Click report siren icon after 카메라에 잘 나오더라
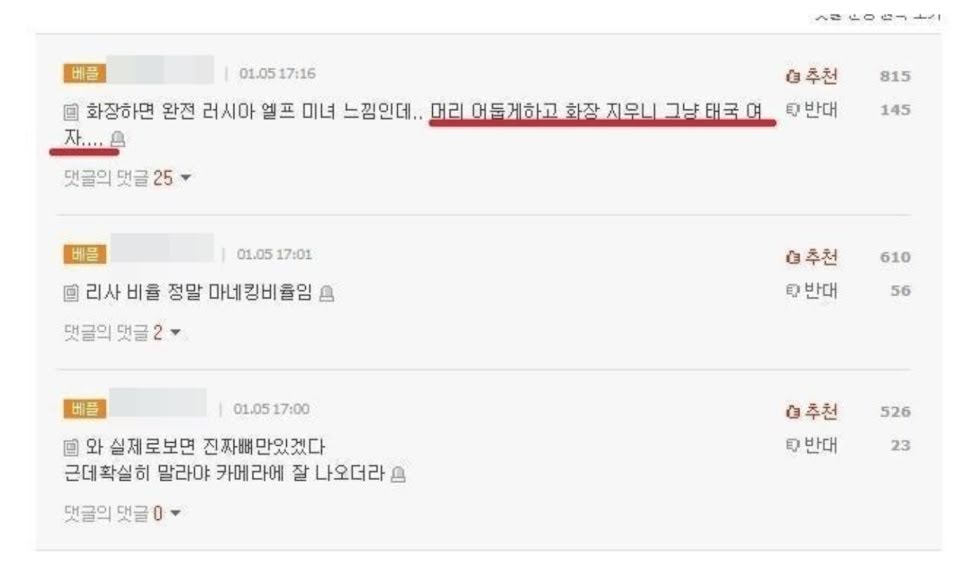Image resolution: width=960 pixels, height=563 pixels. [x=398, y=474]
